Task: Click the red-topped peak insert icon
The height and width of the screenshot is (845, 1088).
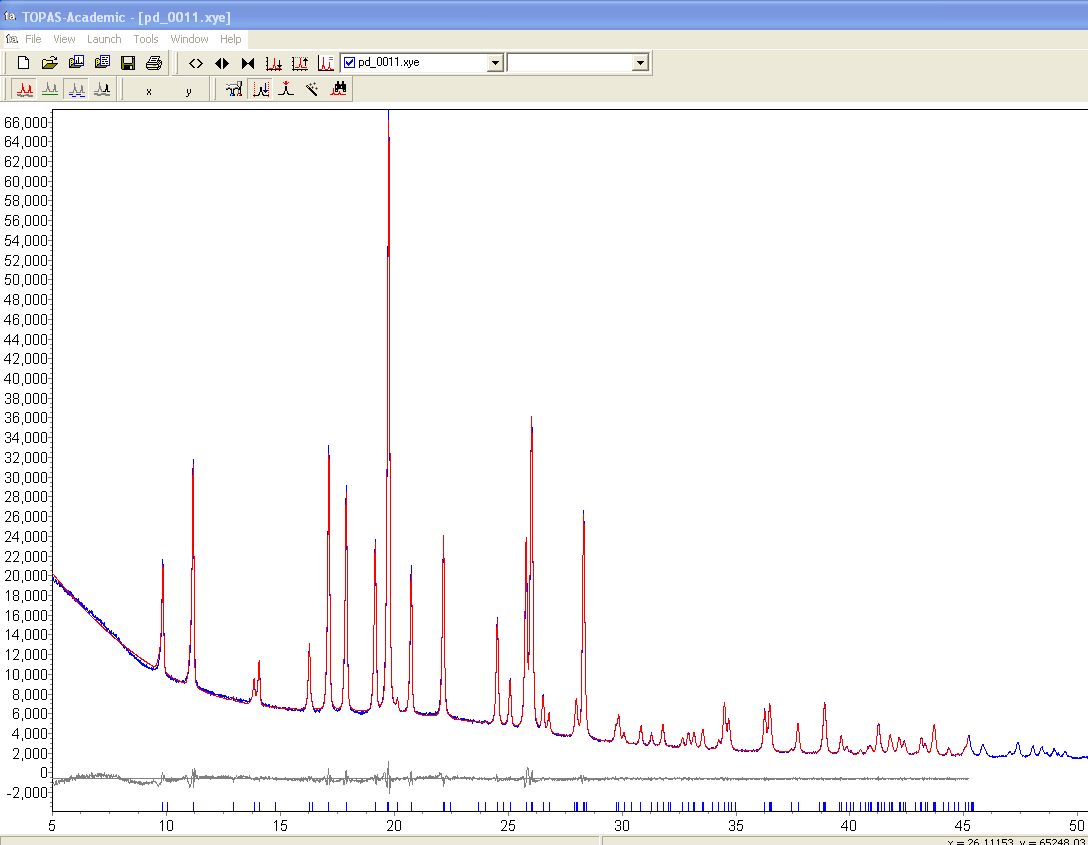Action: coord(286,89)
